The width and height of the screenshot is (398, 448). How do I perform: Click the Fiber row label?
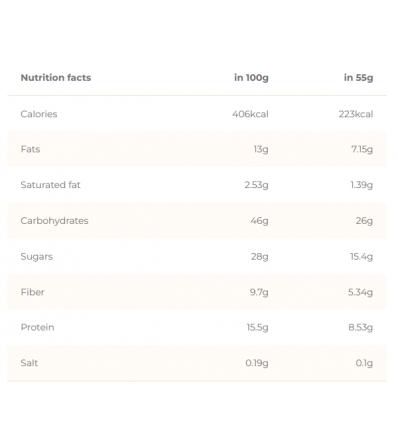pos(32,292)
